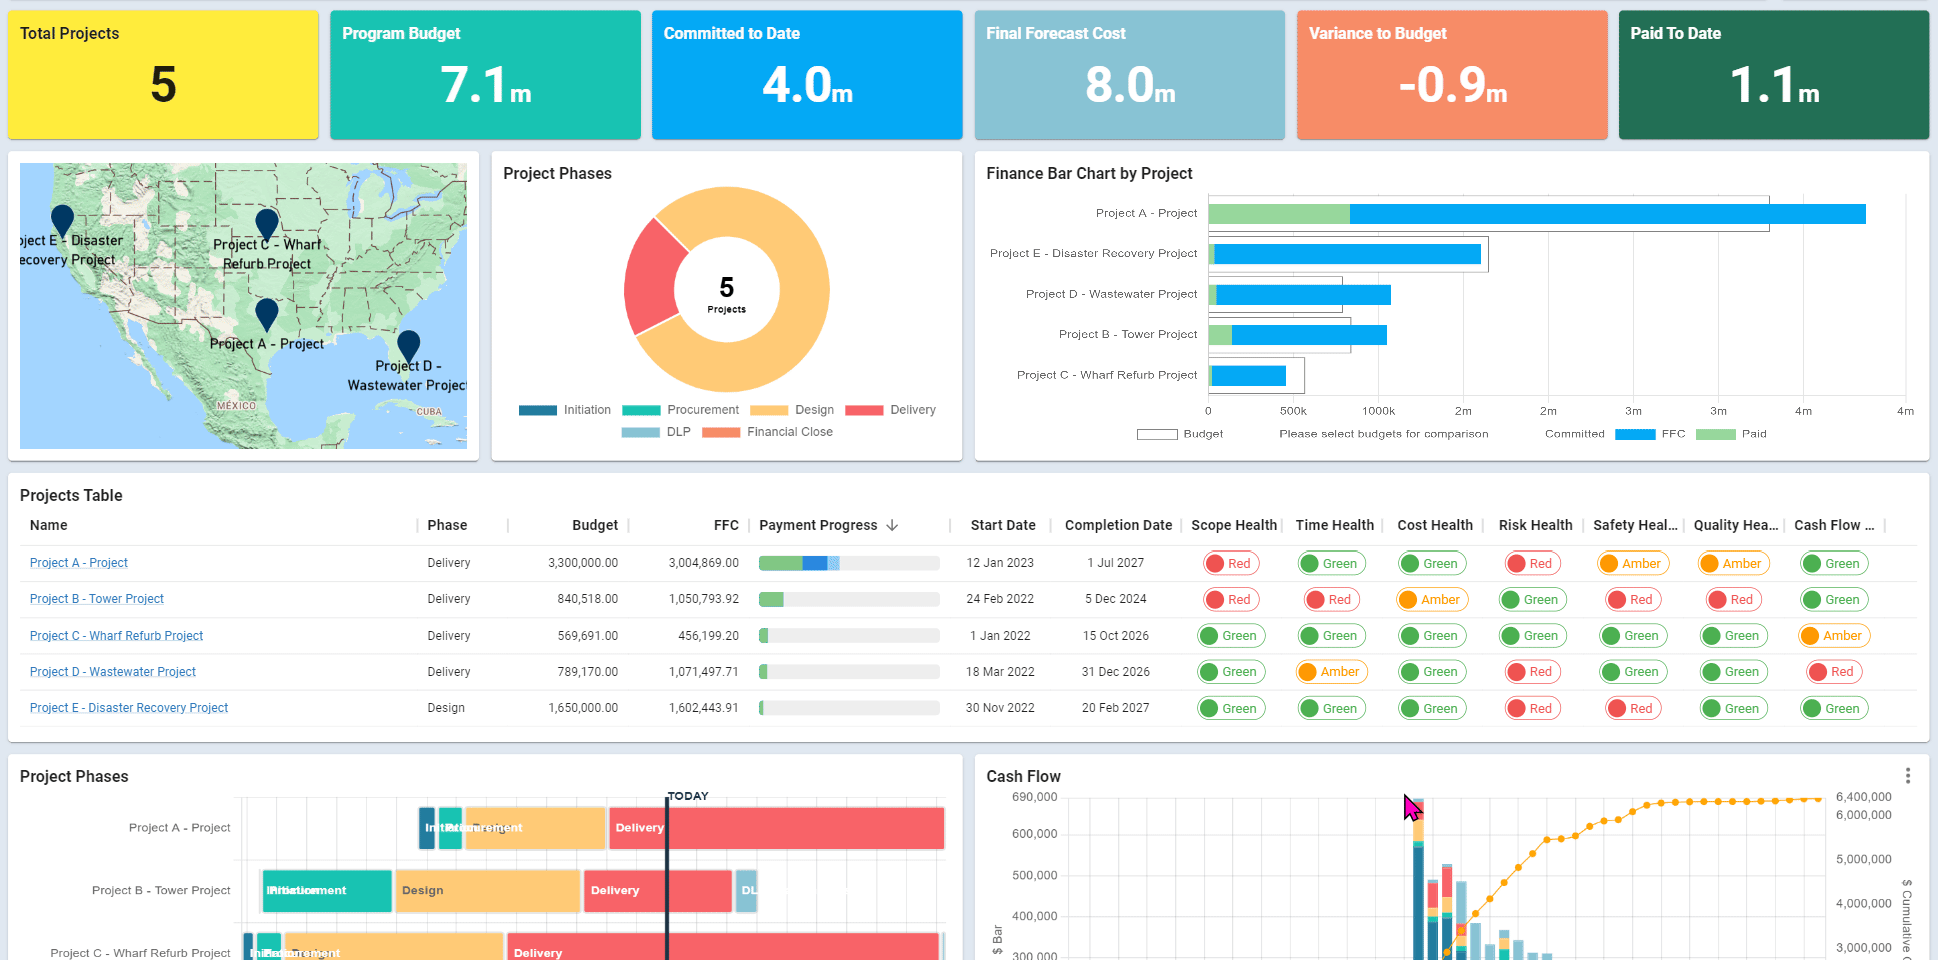Open Project B - Tower Project link

(97, 599)
